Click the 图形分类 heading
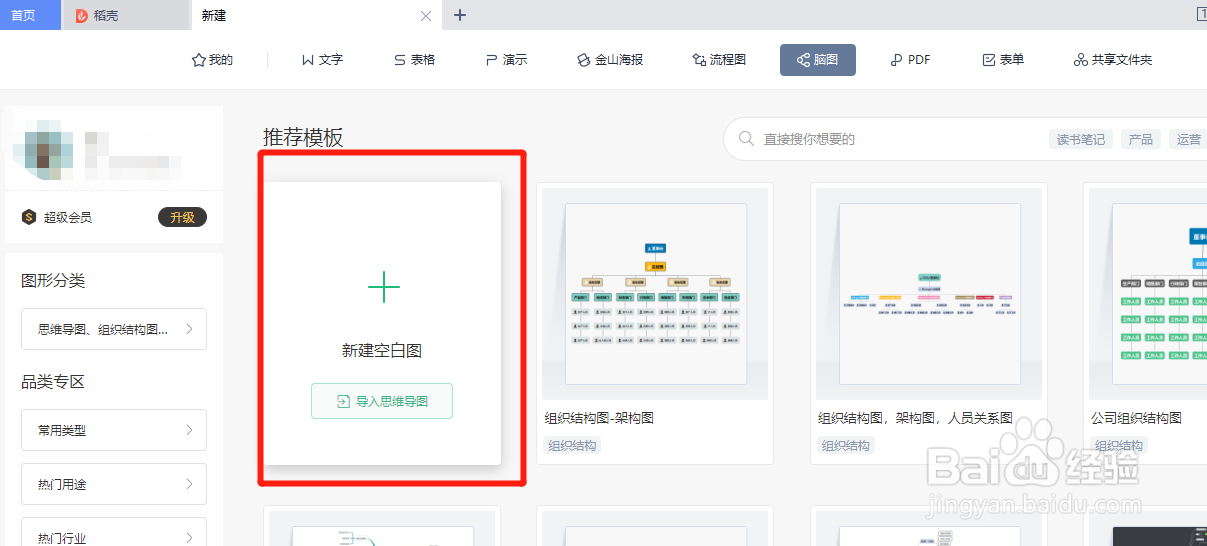 click(53, 281)
